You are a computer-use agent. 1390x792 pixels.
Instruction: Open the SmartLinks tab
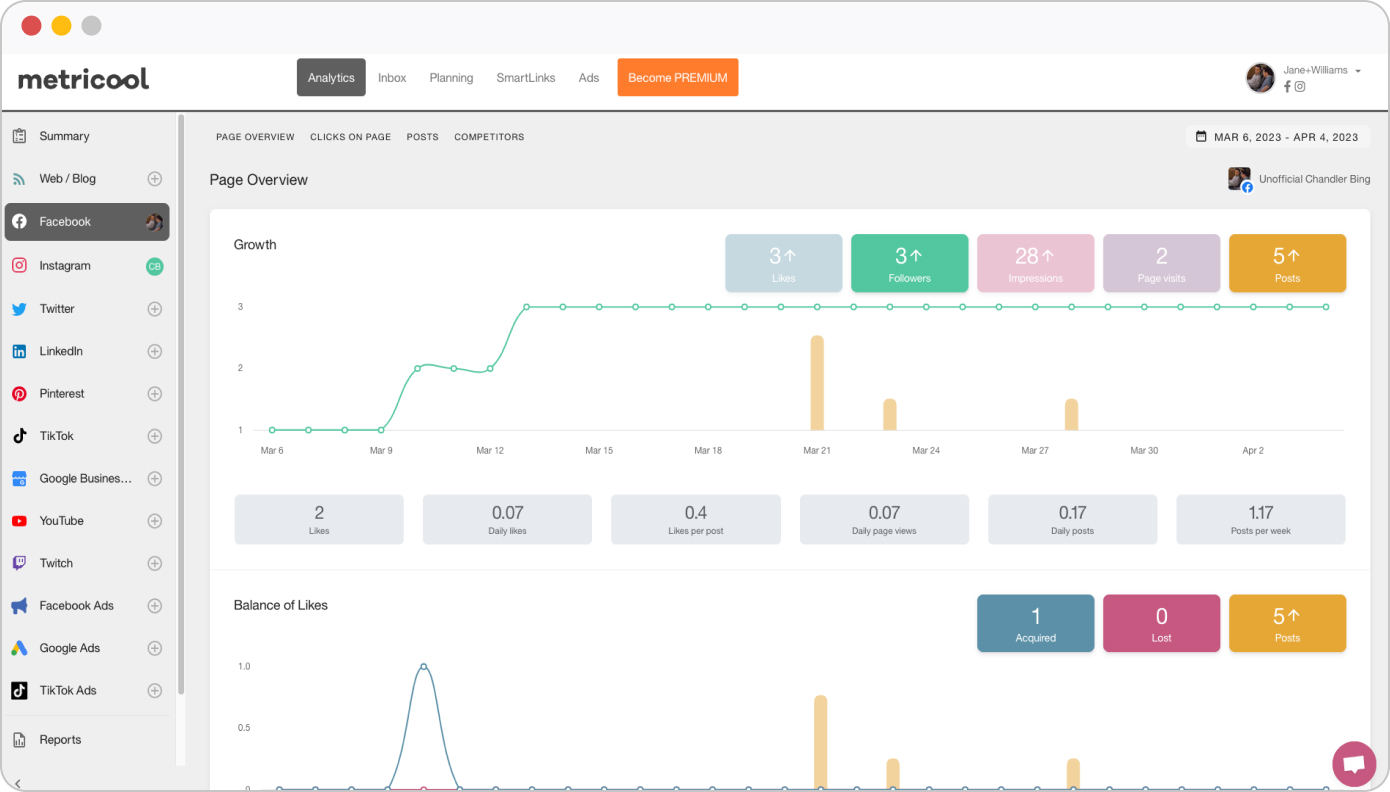tap(527, 78)
